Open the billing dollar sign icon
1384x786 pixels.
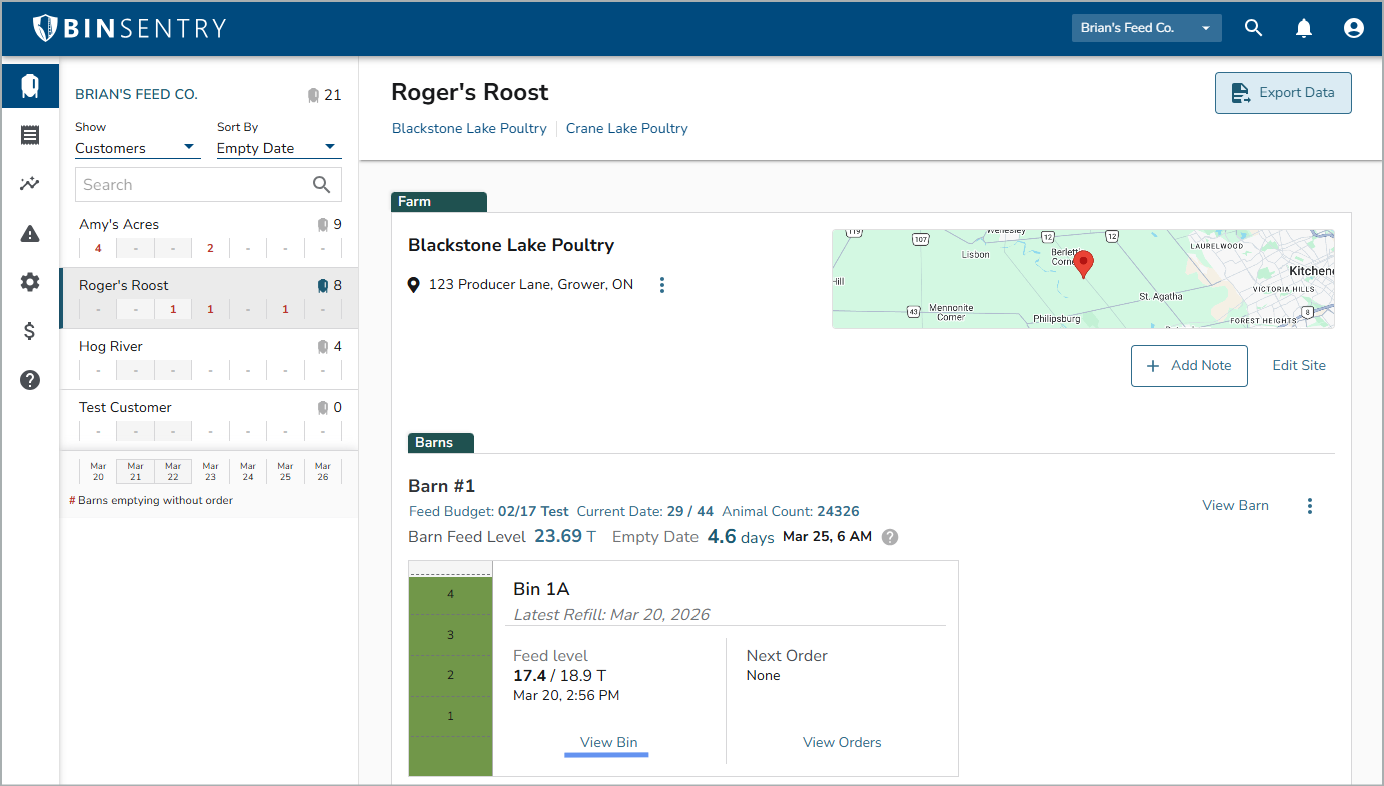30,331
